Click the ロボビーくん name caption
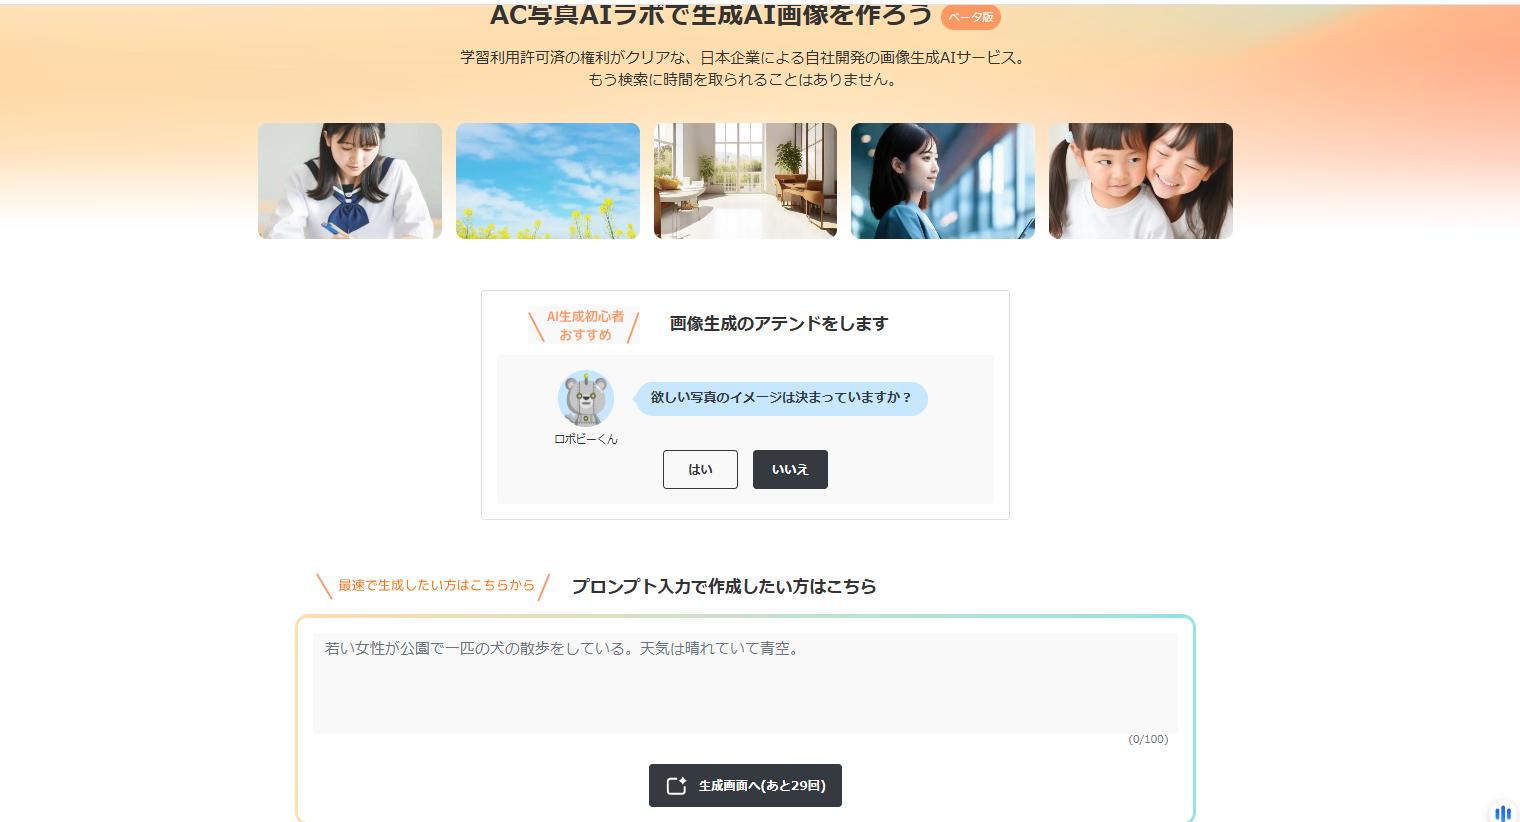Image resolution: width=1520 pixels, height=822 pixels. pyautogui.click(x=586, y=439)
